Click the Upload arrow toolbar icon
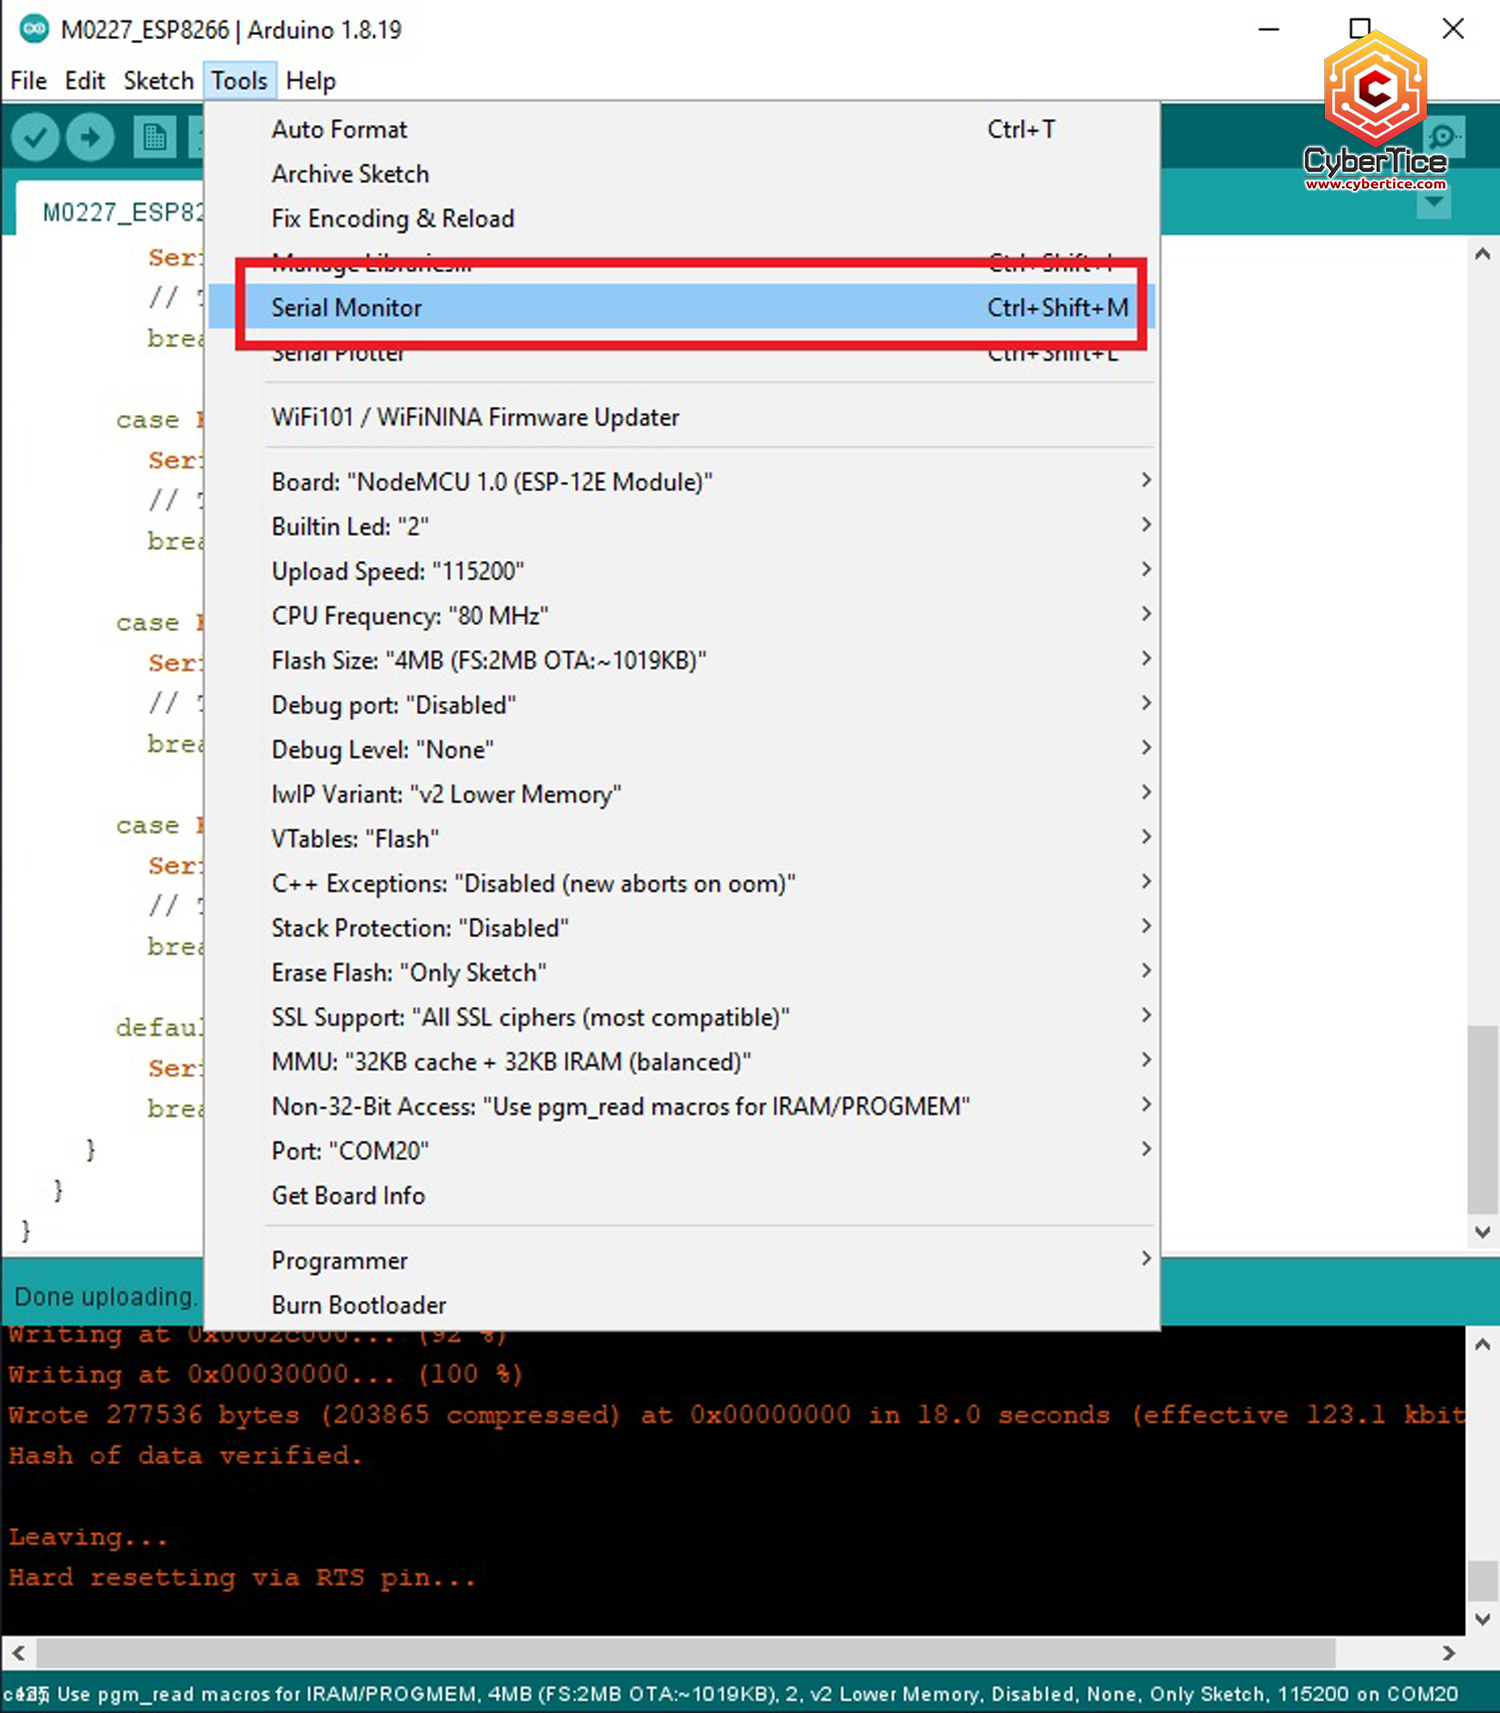 [90, 137]
